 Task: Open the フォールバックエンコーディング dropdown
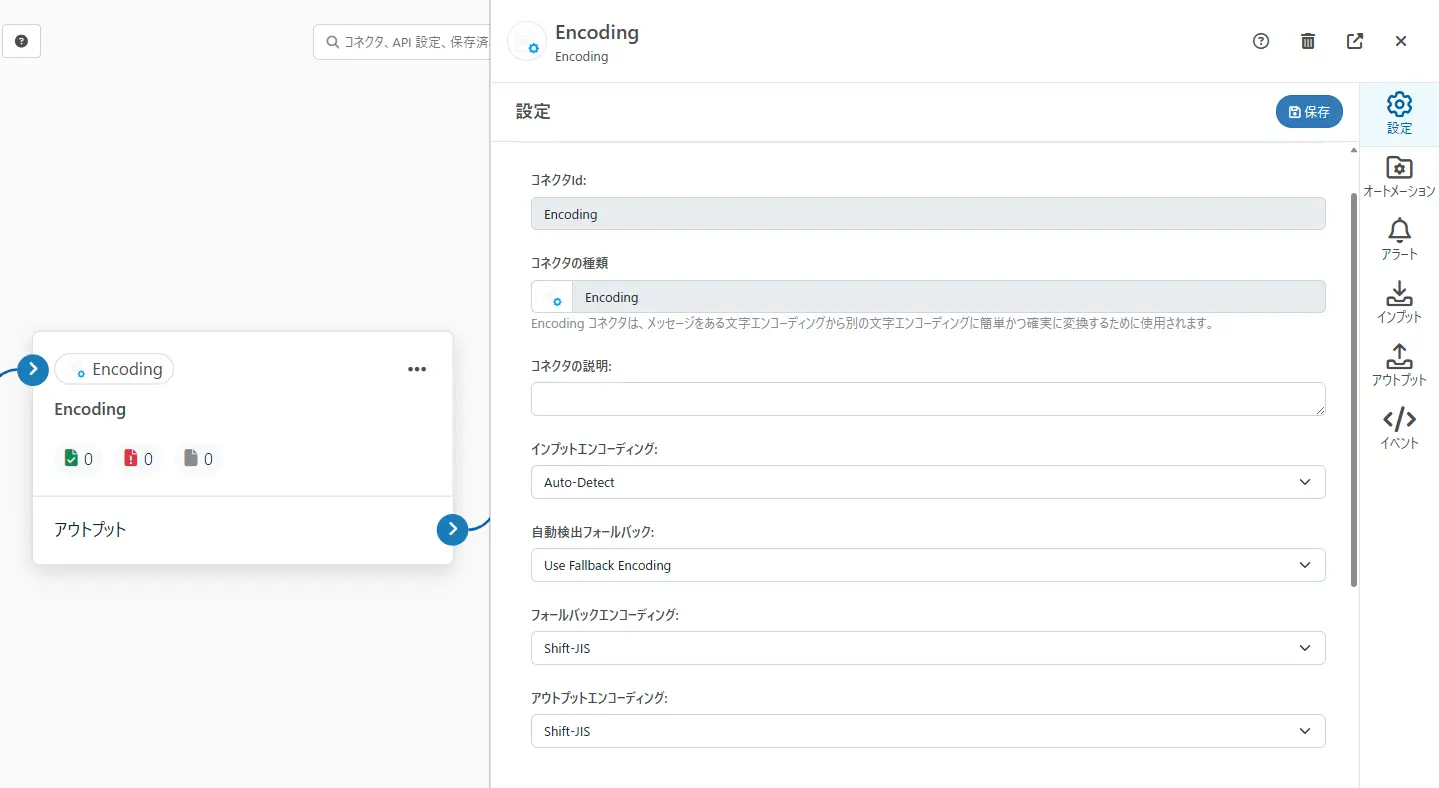pos(927,648)
